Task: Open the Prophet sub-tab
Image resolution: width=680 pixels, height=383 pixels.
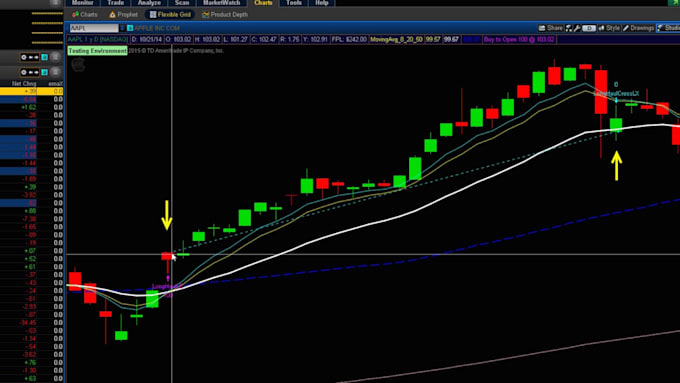Action: (124, 14)
